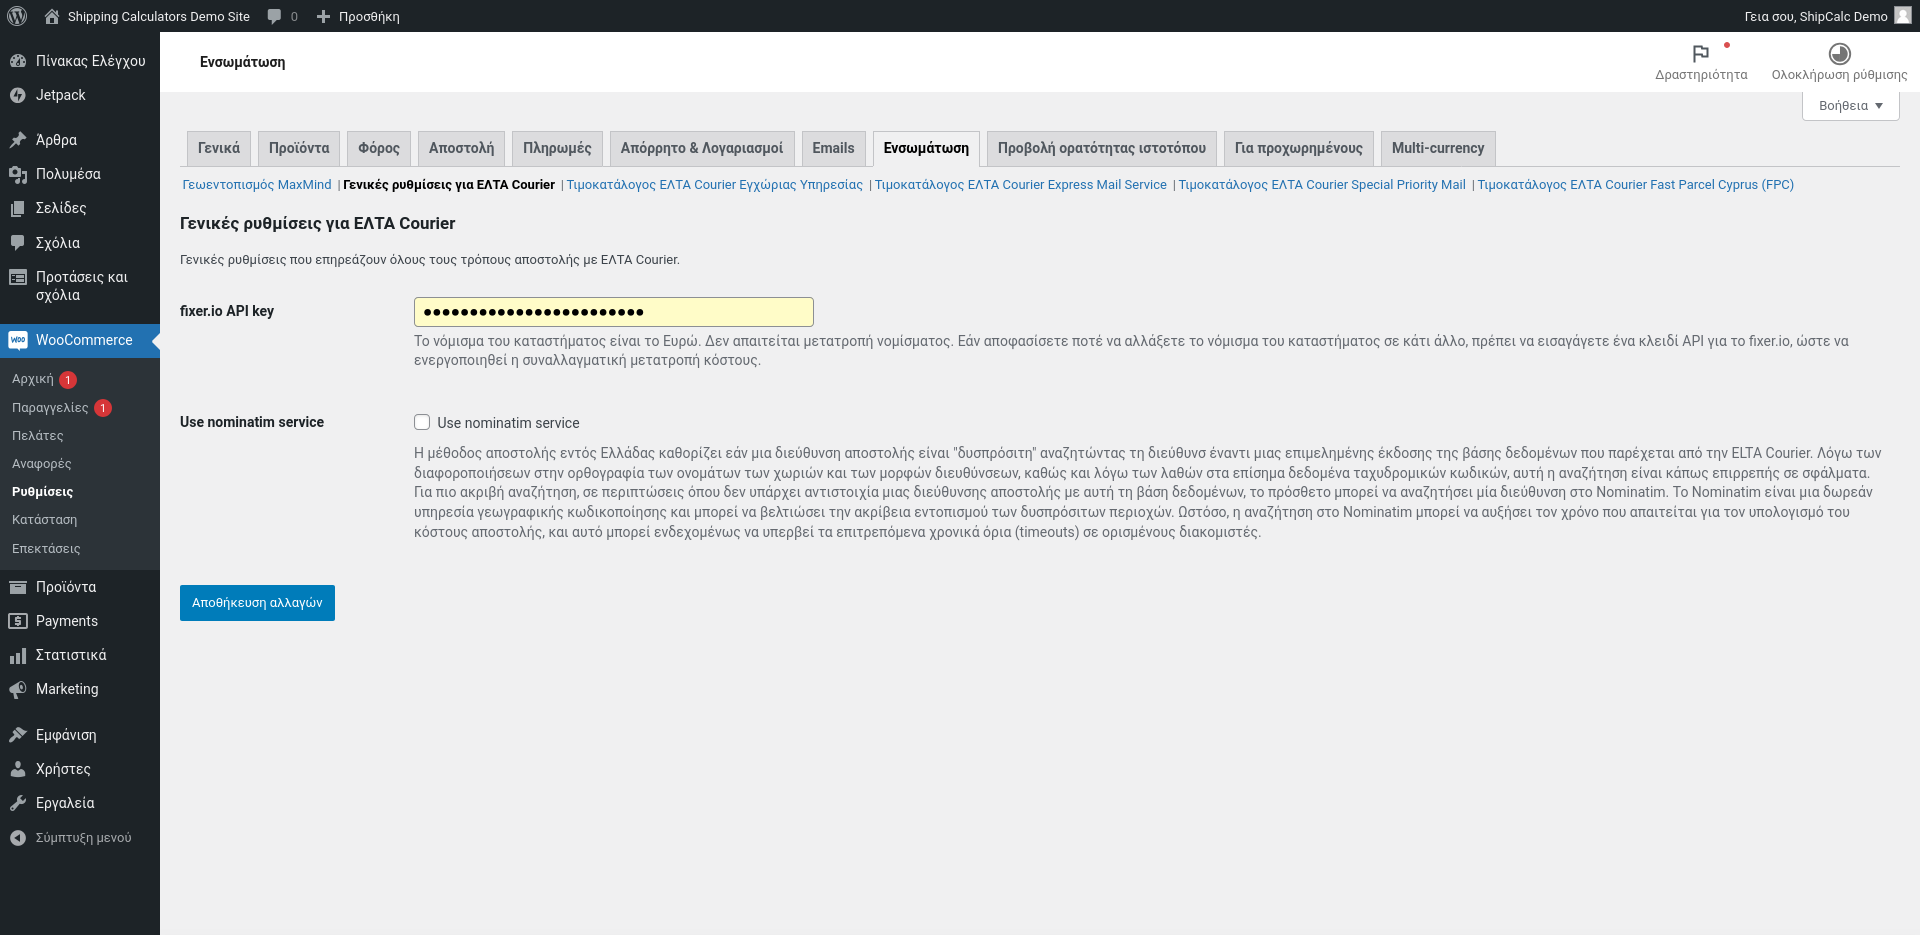Open the Γεωεντοπισμός MaxMind link
The image size is (1920, 935).
coord(257,185)
